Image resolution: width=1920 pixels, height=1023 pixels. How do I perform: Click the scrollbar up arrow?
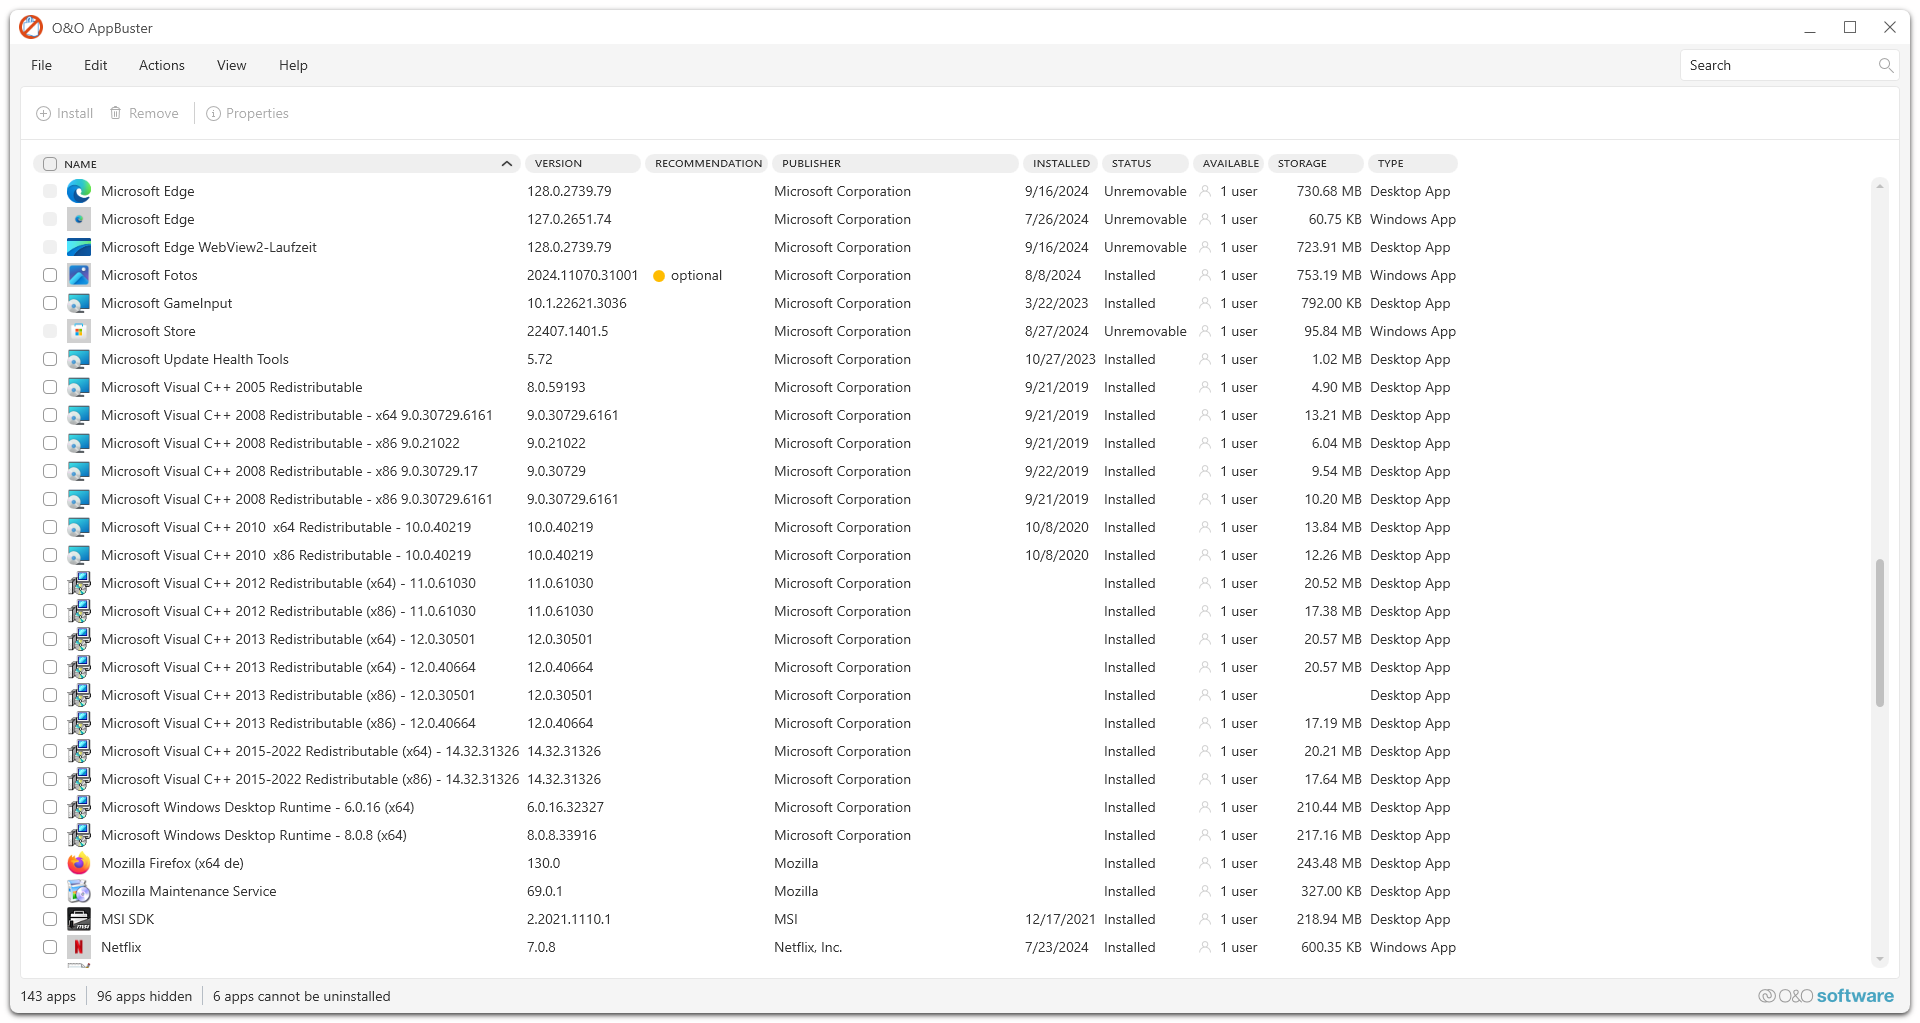1880,186
